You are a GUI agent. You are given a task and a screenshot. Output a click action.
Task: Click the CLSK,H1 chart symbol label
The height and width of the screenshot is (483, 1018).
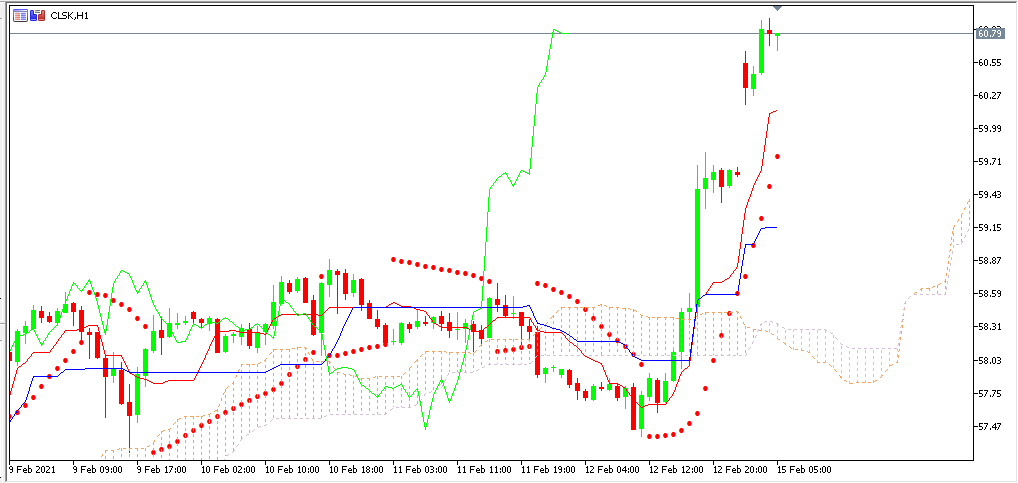tap(69, 15)
